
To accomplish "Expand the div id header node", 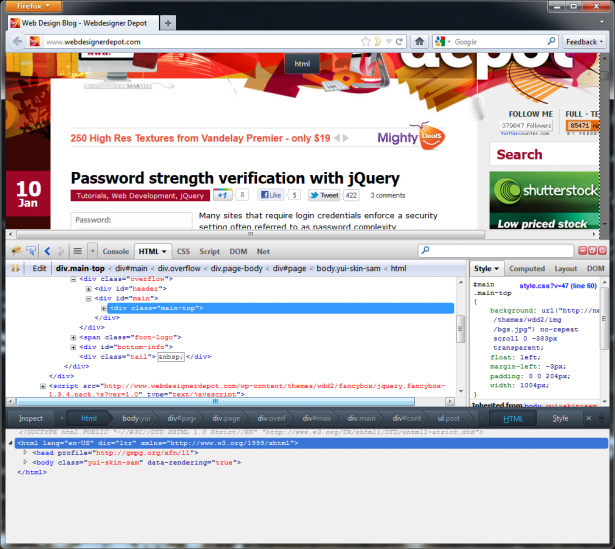I will coord(89,289).
